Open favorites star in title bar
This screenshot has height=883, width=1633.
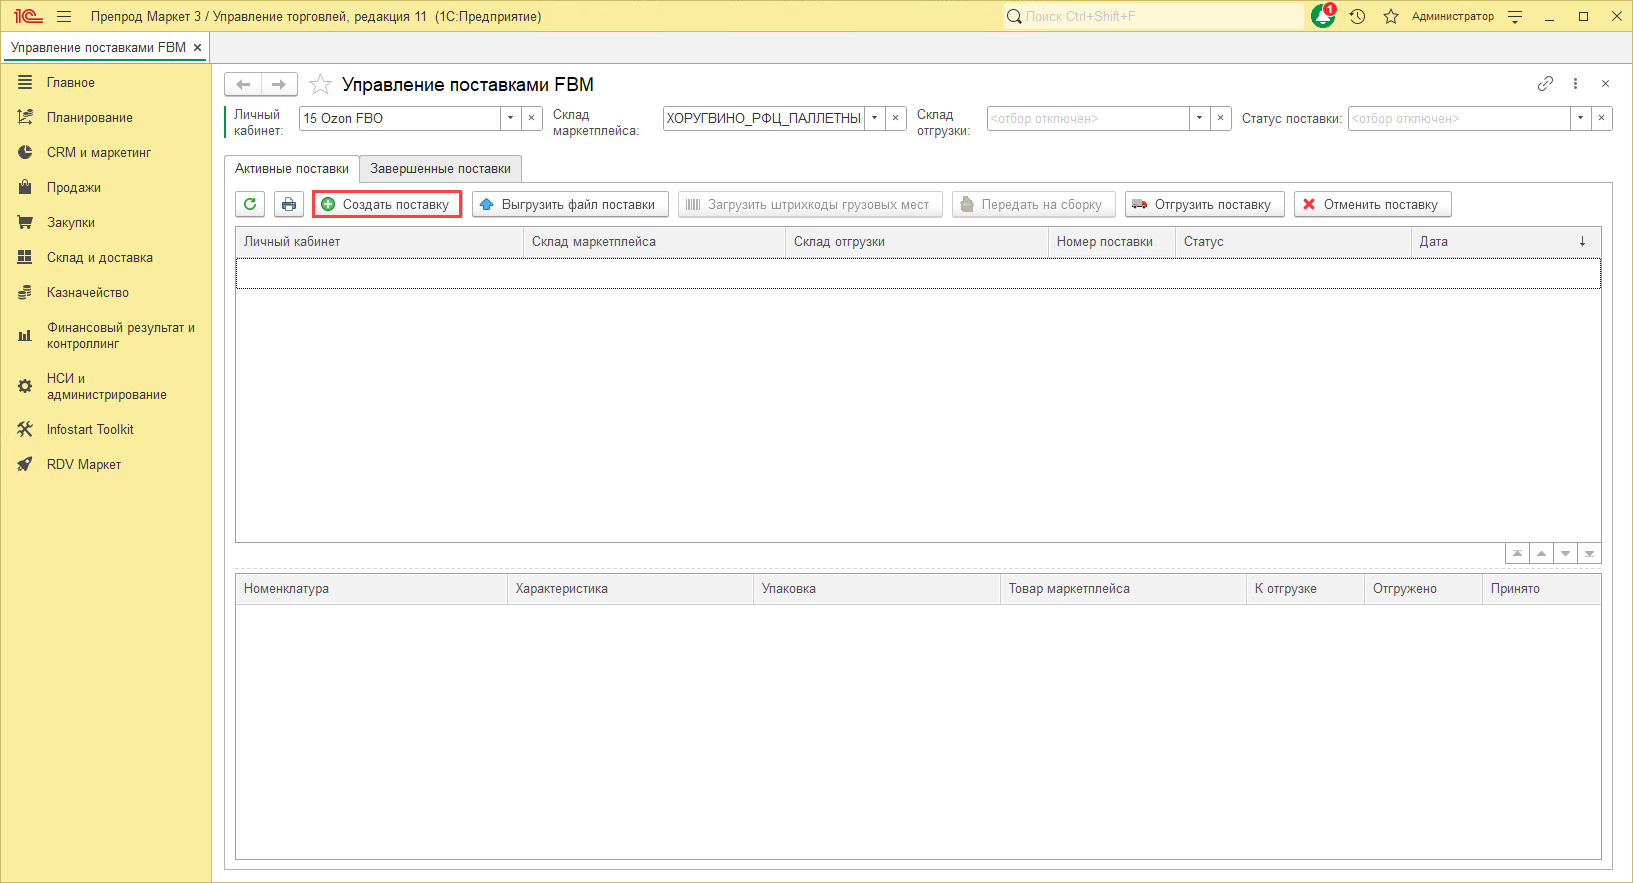(1390, 16)
